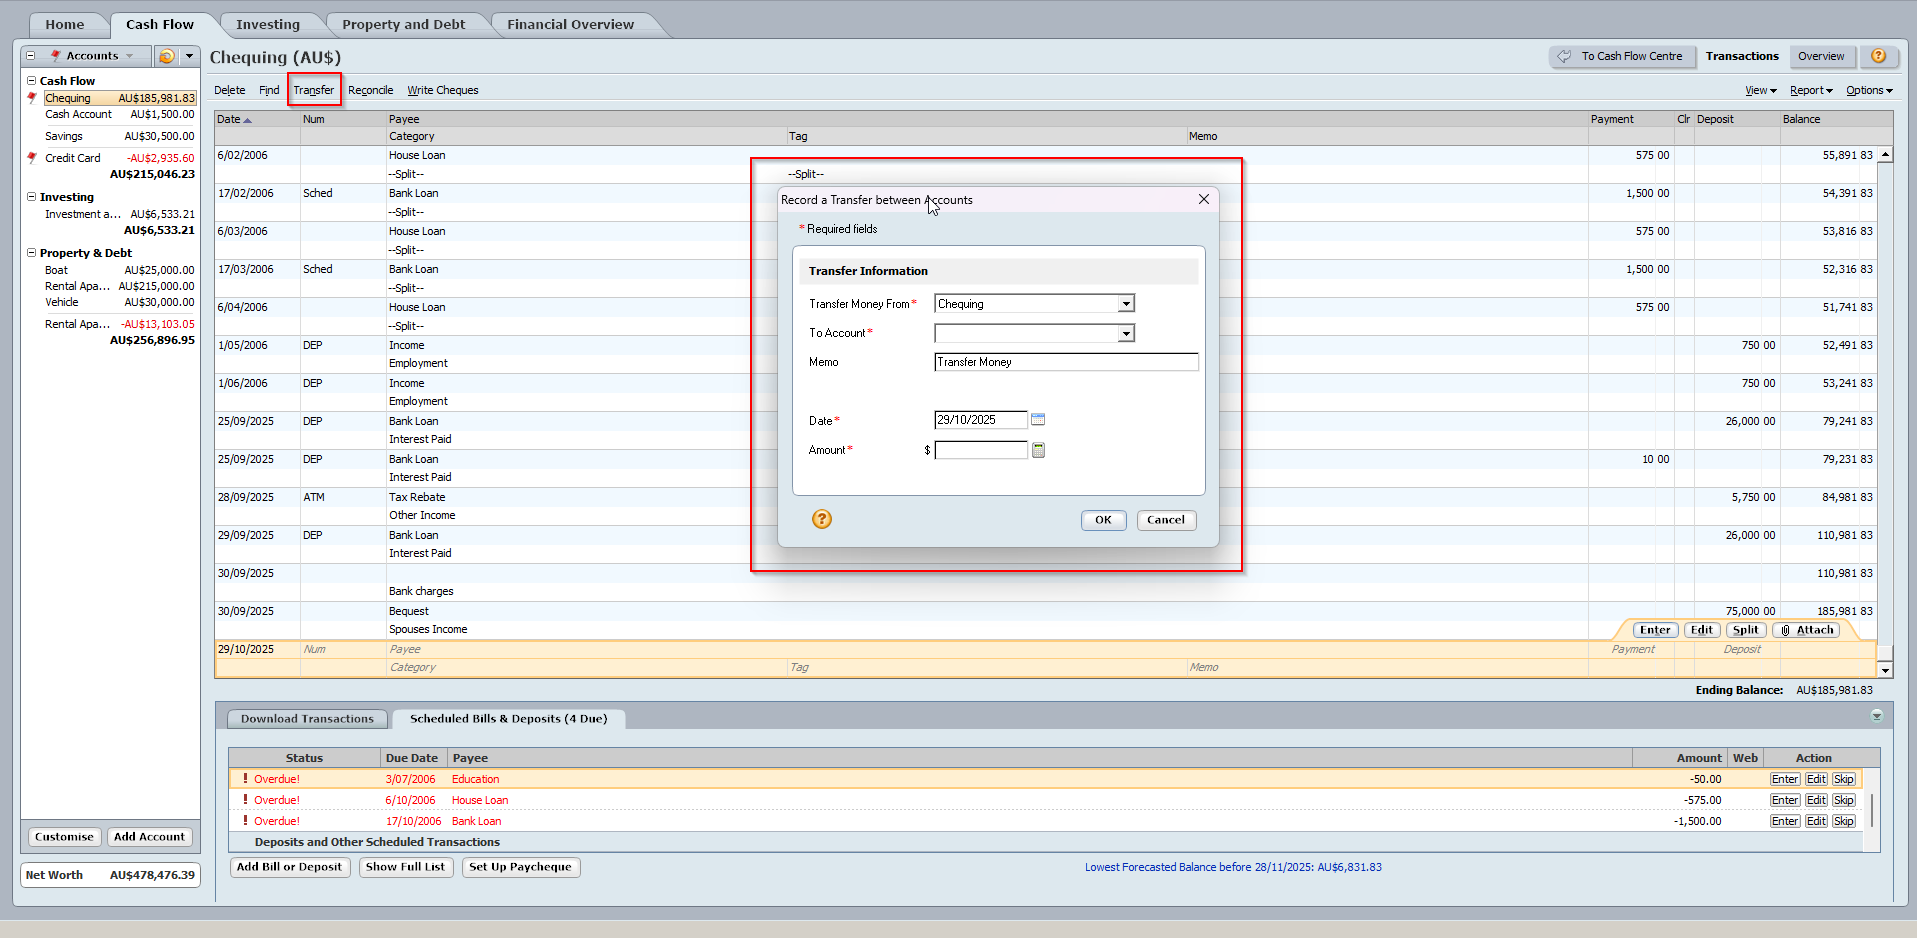Click the Memo field in transfer dialog
The height and width of the screenshot is (938, 1917).
point(1066,362)
